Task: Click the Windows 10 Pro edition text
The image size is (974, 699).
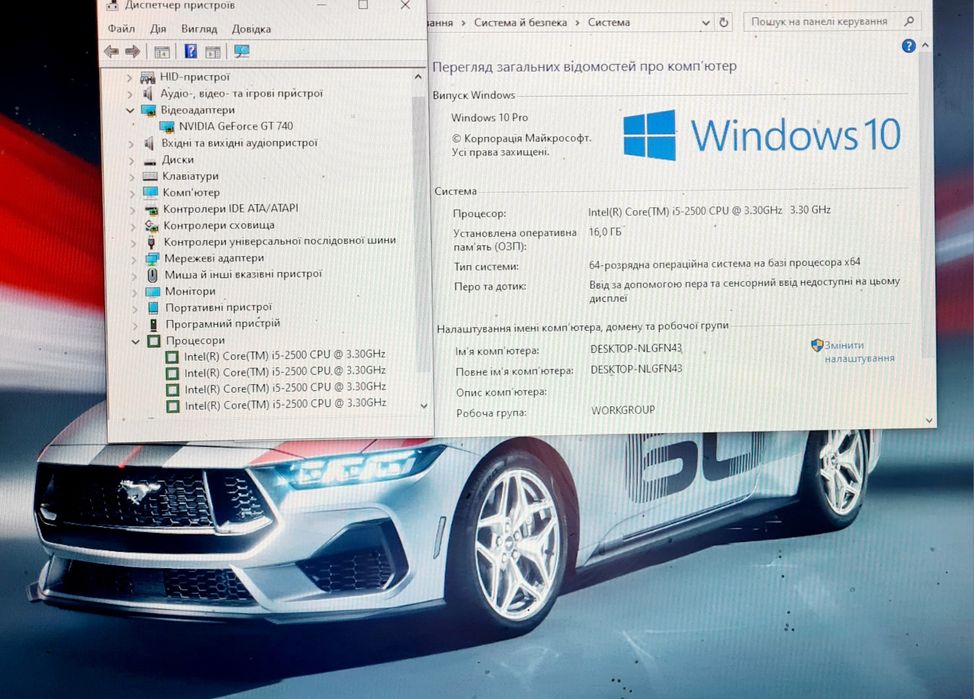Action: coord(489,117)
